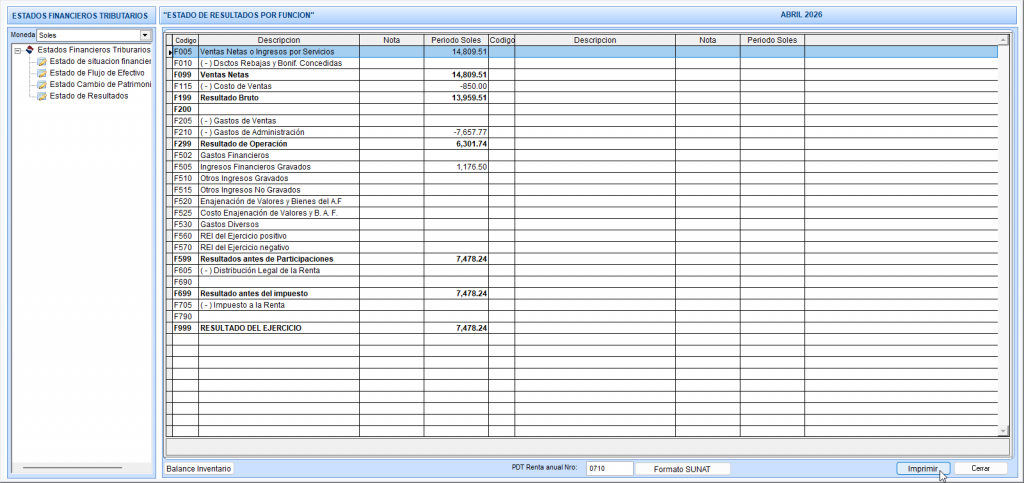Screen dimensions: 1024x483
Task: Click the Estados Financieros Triburarios root icon
Action: (x=29, y=50)
